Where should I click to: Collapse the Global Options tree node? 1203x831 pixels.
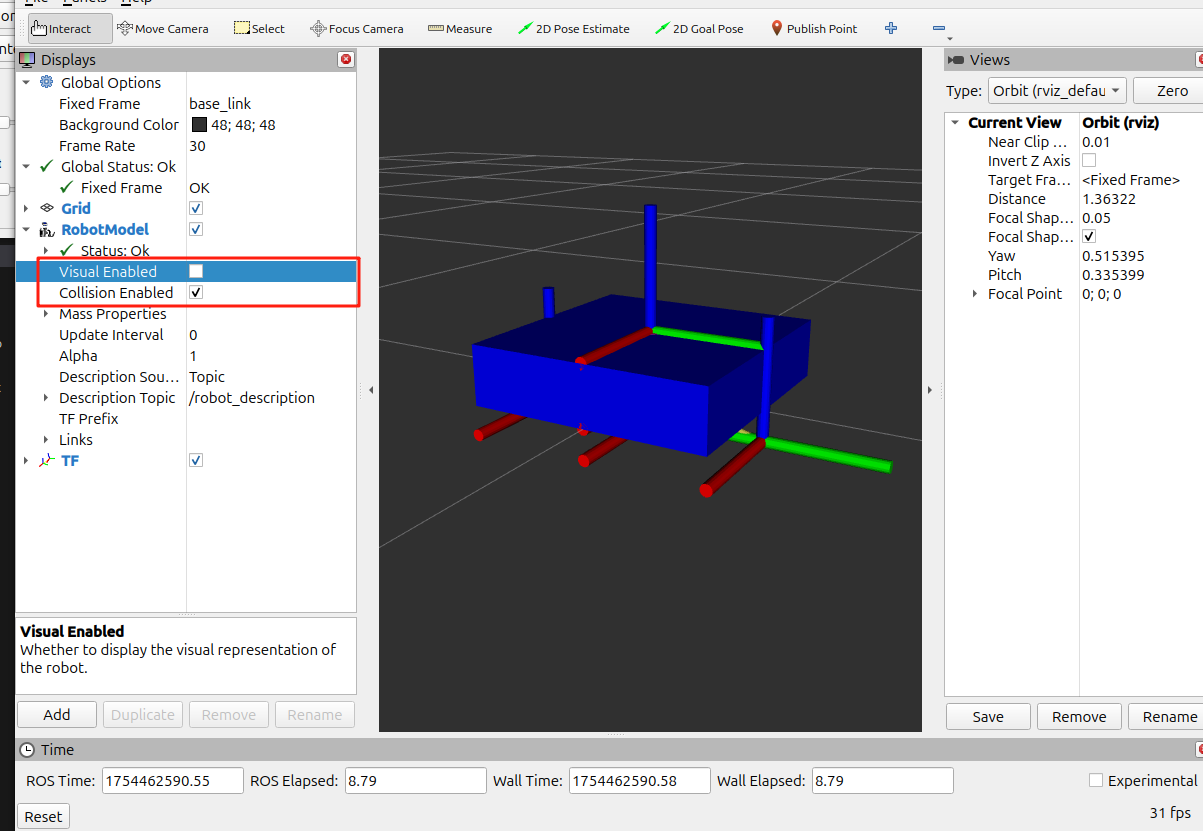click(27, 83)
